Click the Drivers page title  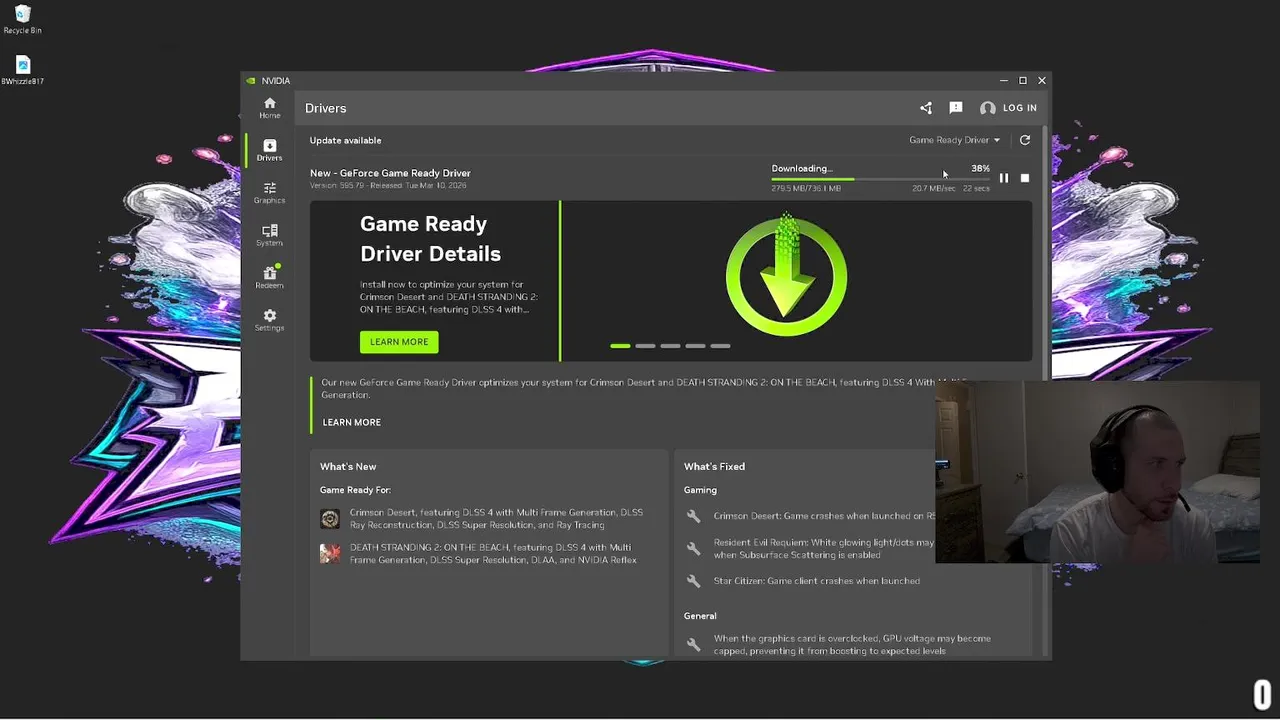[x=325, y=108]
